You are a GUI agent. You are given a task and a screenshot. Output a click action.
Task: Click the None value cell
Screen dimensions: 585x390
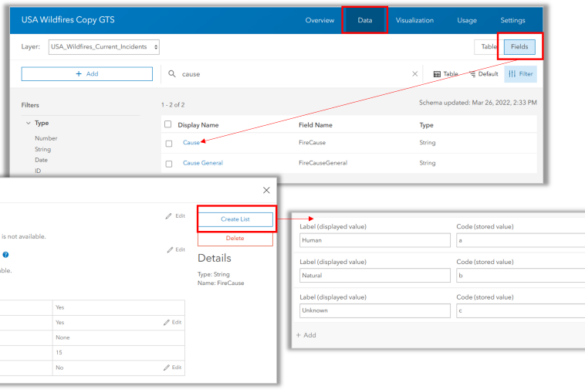(x=118, y=337)
